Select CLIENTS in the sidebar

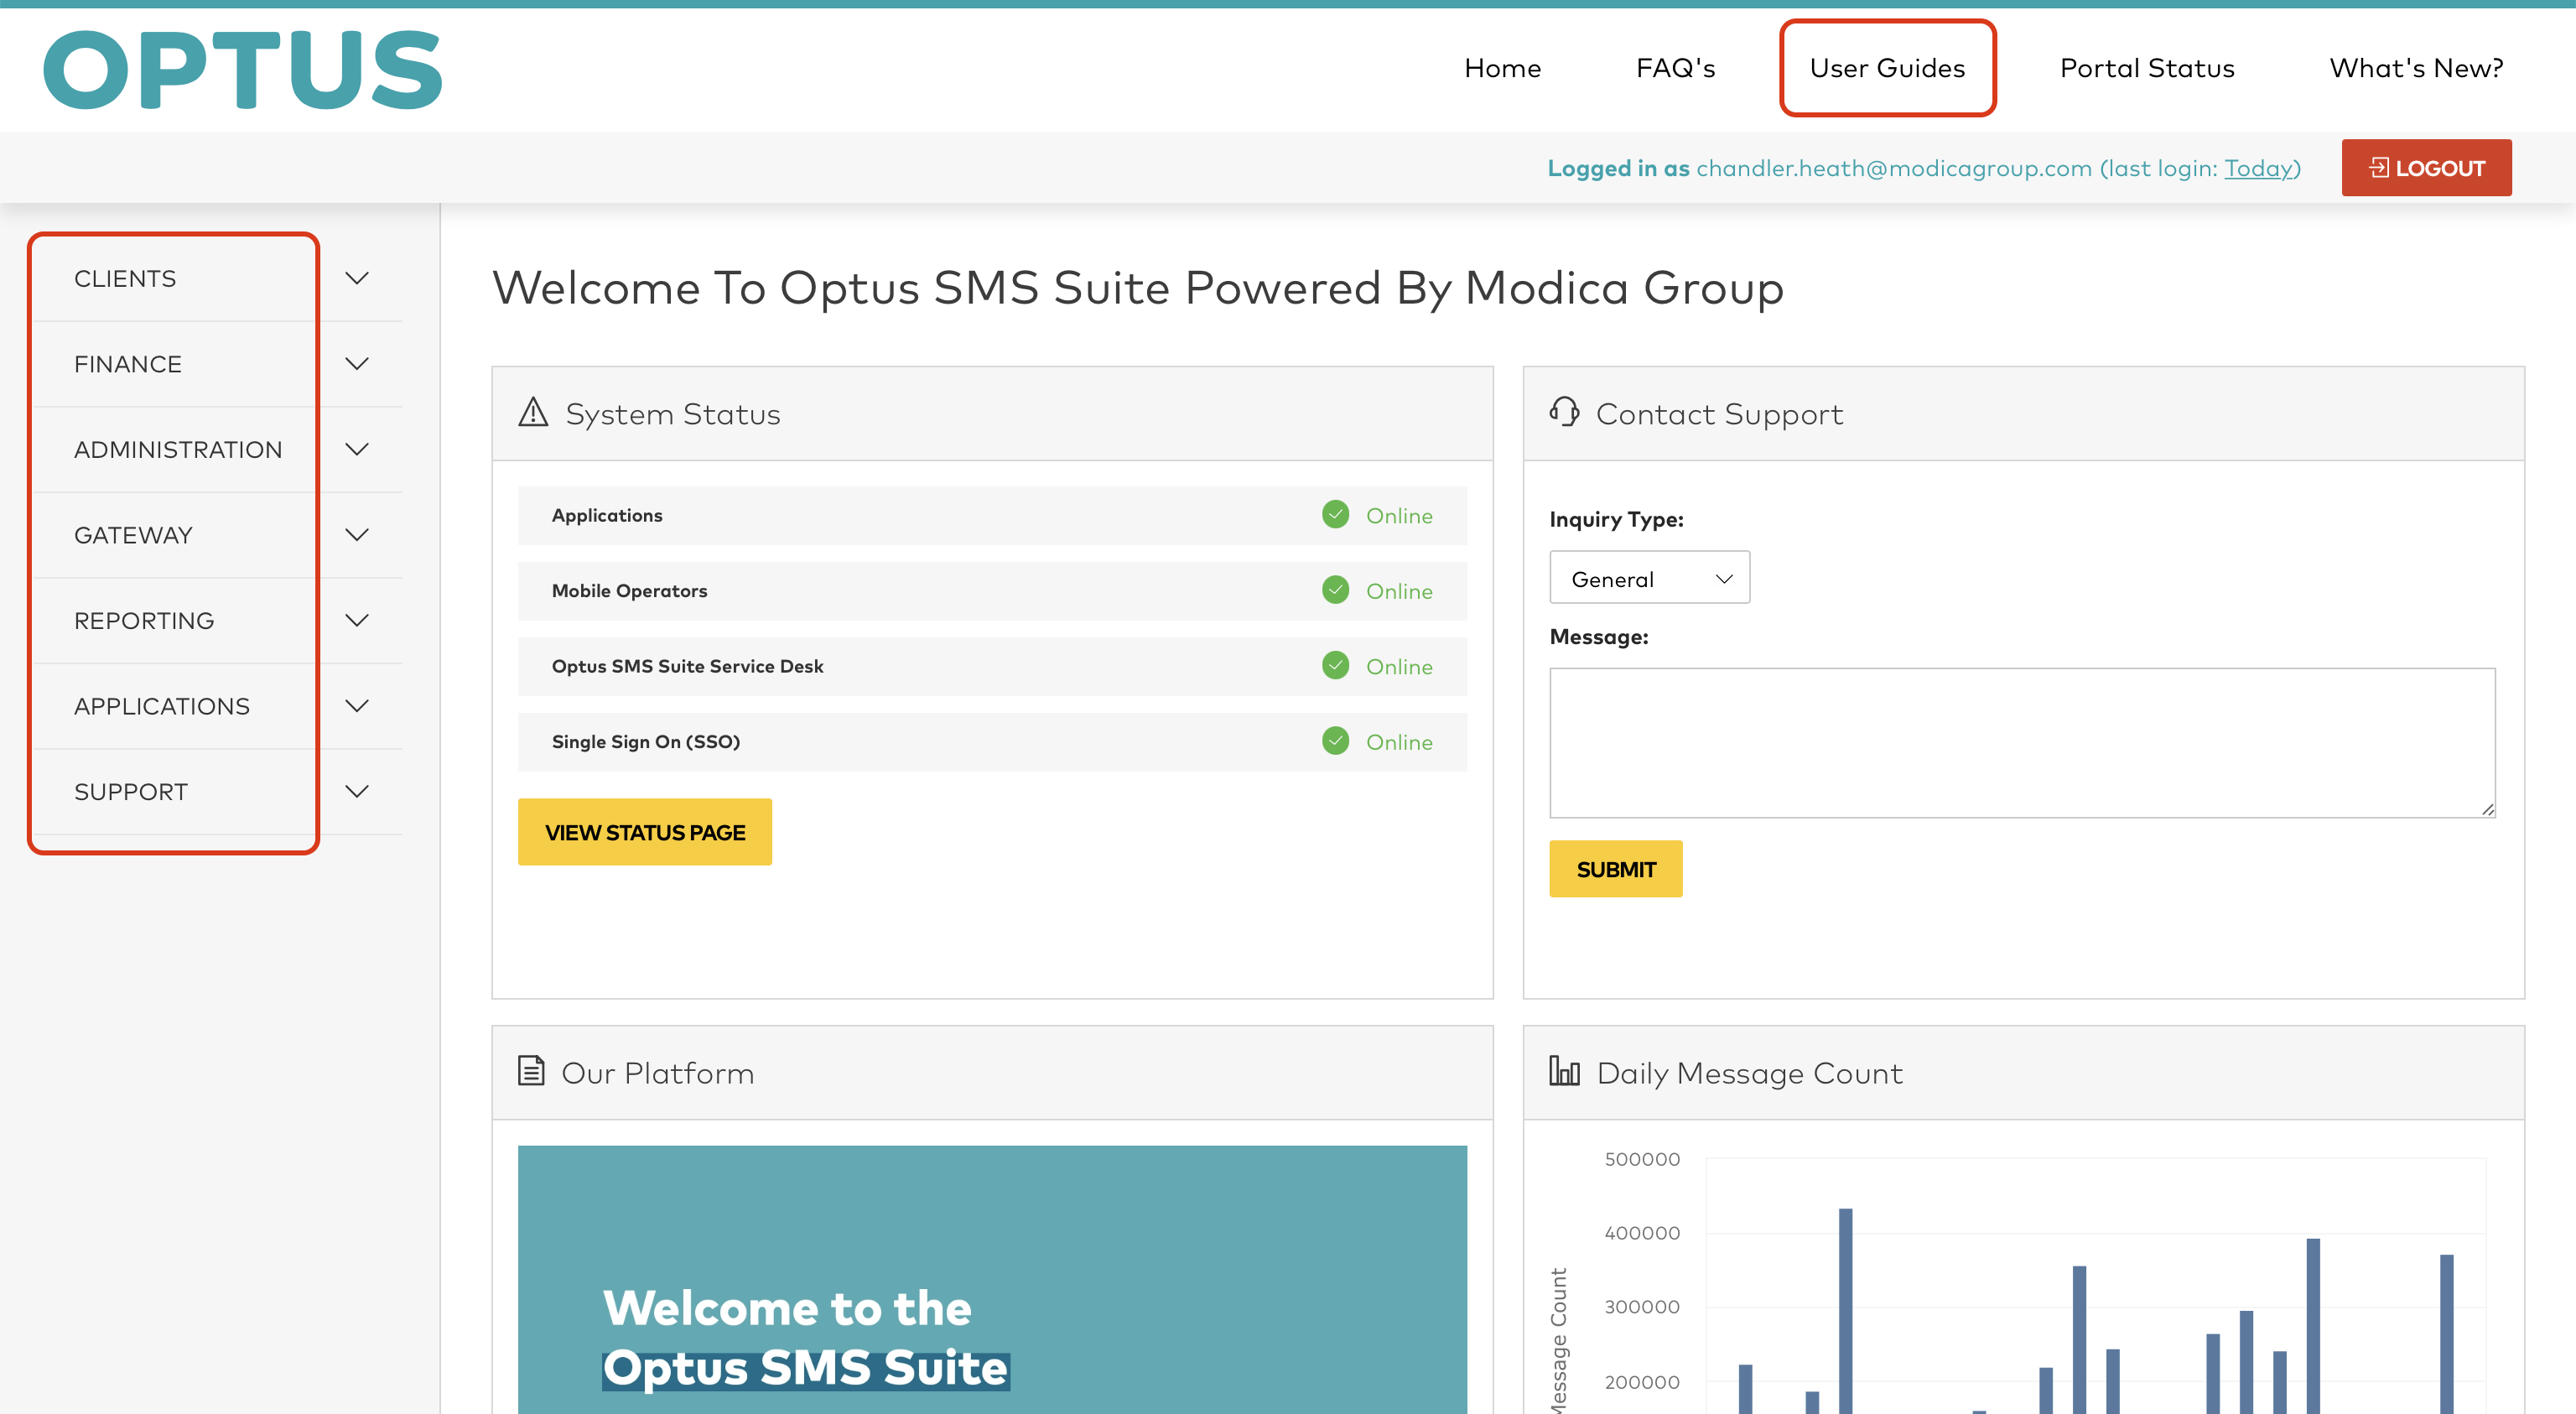tap(125, 278)
